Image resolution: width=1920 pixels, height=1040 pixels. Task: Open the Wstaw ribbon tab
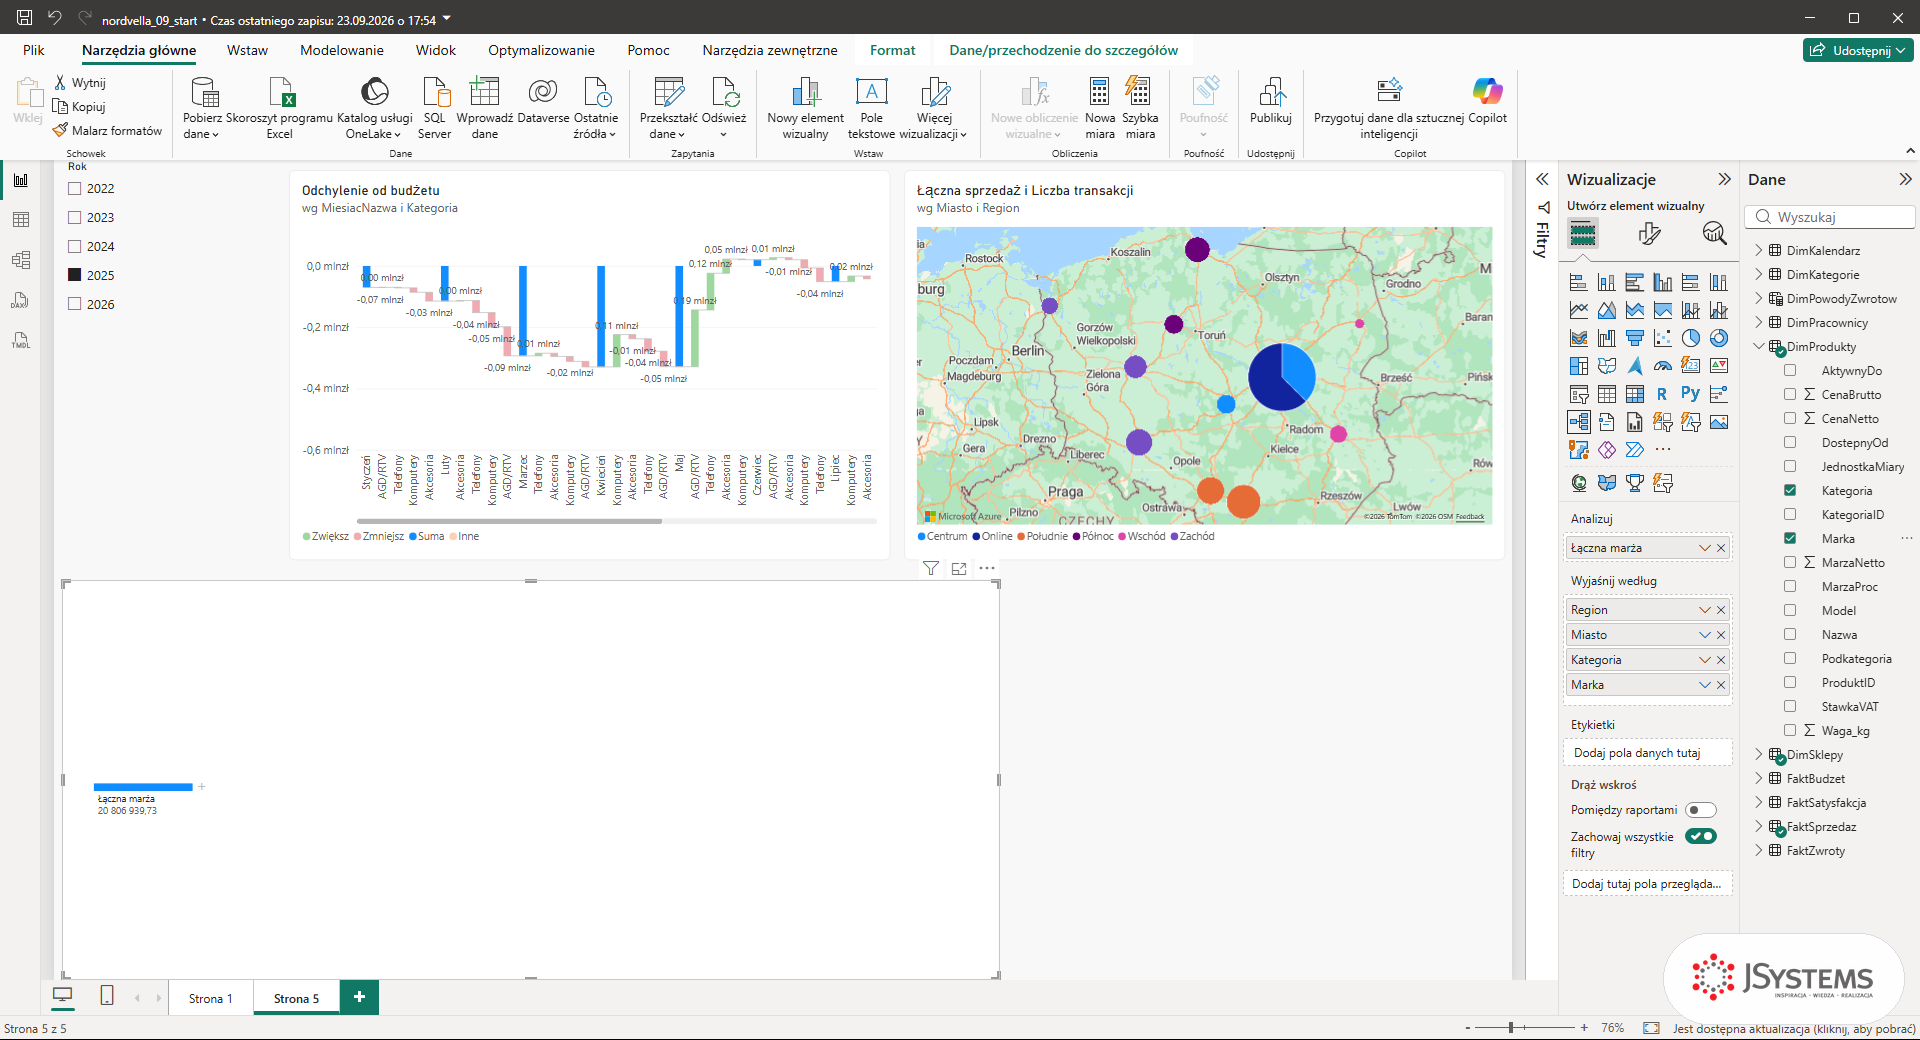247,50
